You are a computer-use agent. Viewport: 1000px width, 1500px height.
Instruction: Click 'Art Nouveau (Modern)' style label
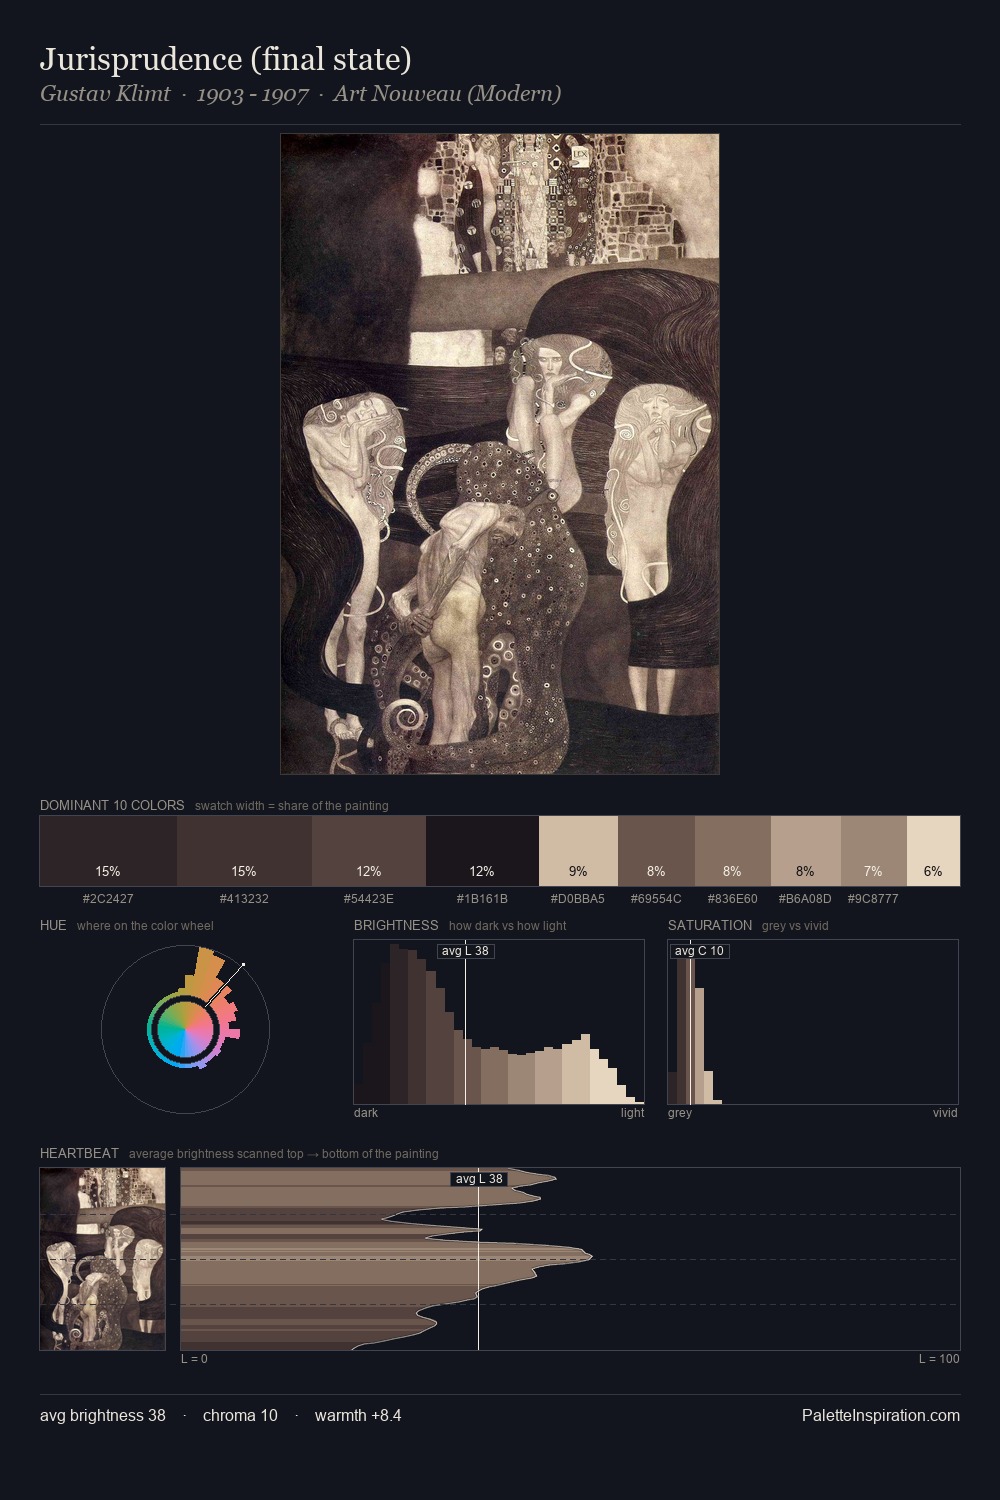pyautogui.click(x=447, y=94)
